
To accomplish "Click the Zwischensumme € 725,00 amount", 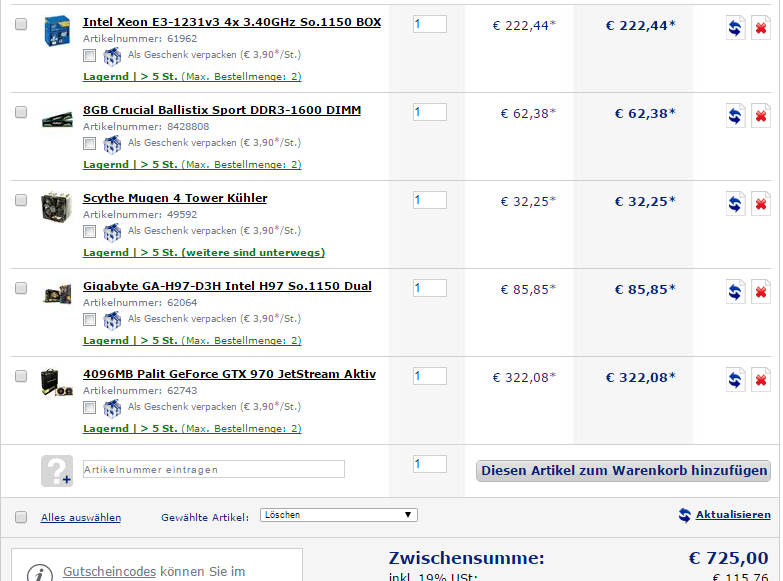I will [729, 558].
